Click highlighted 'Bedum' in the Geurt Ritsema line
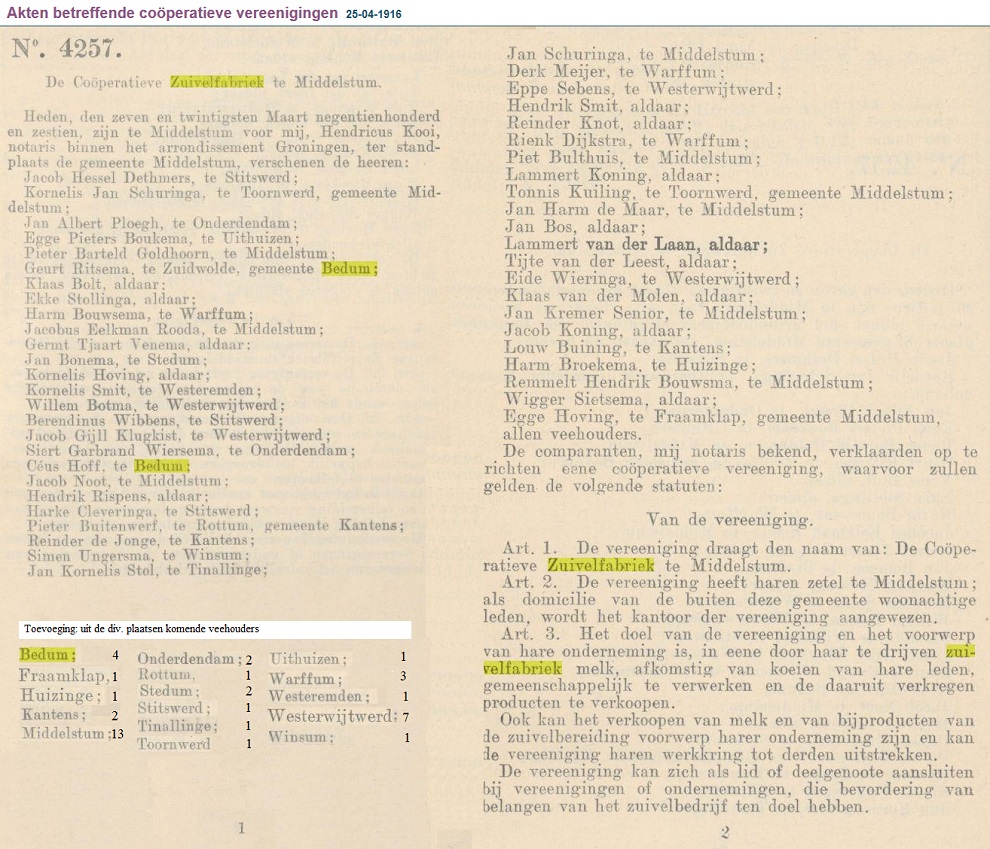The width and height of the screenshot is (990, 849). coord(349,268)
